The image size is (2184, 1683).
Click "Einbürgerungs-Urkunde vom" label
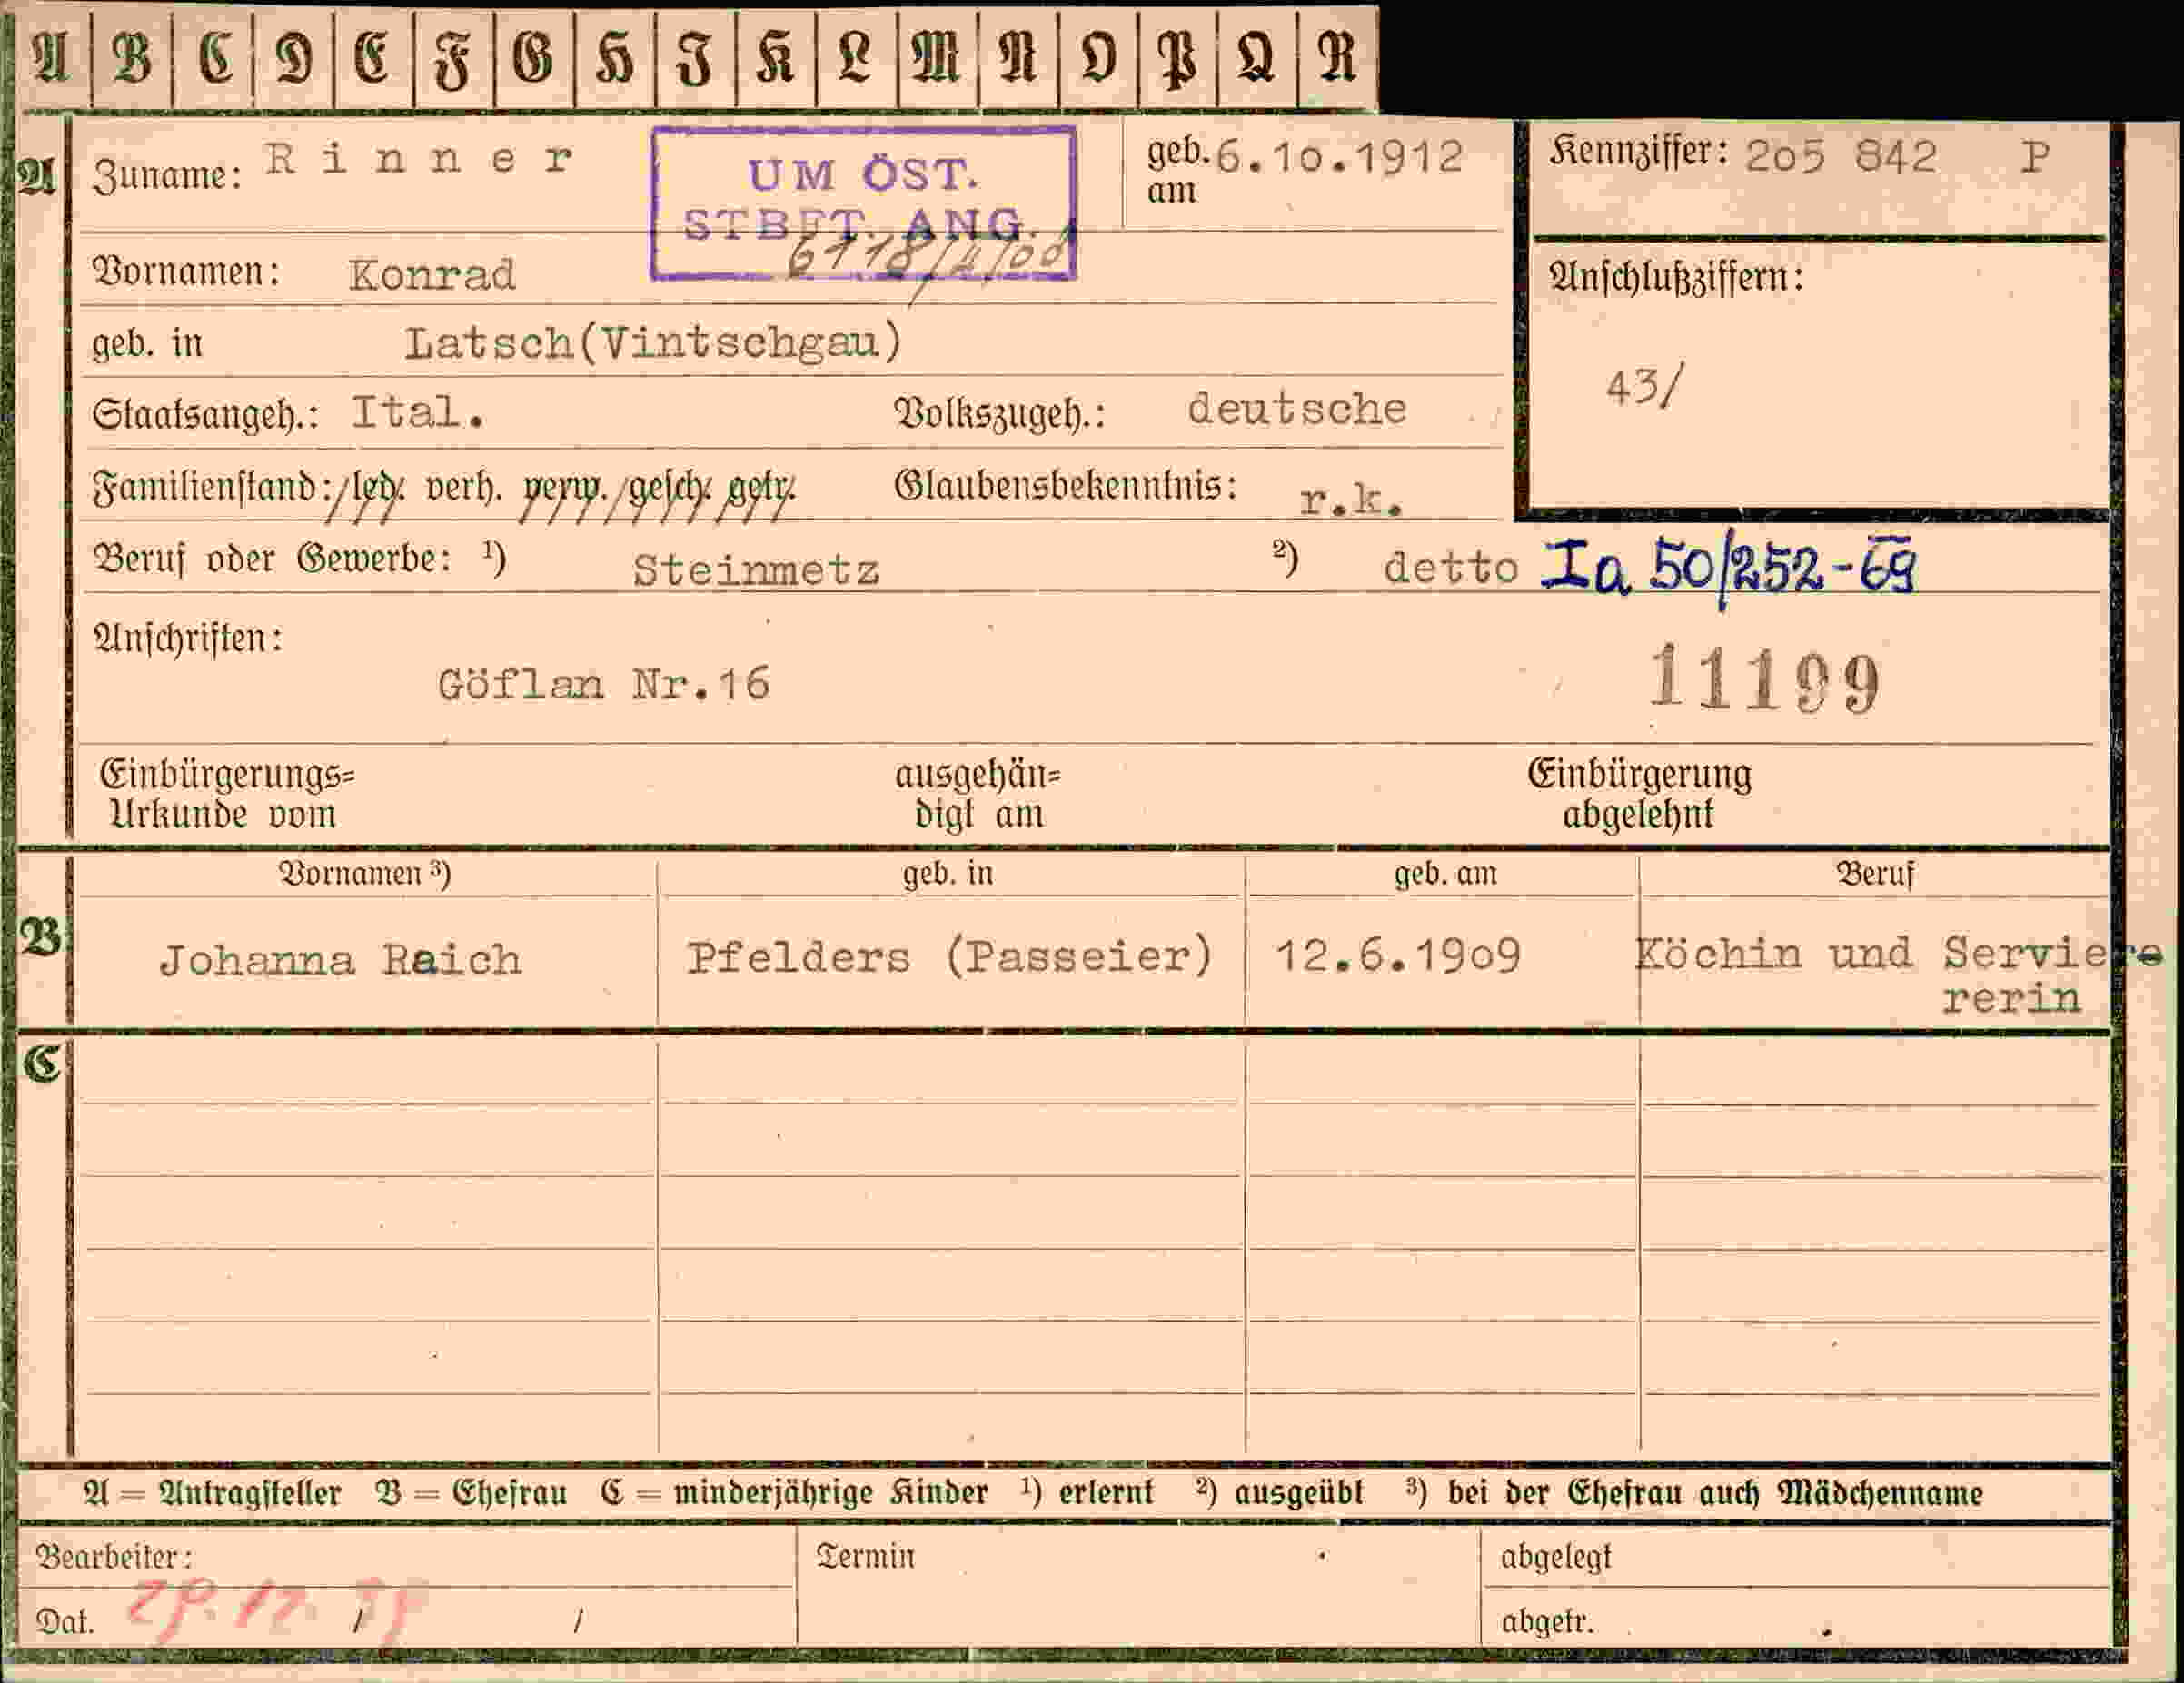click(227, 794)
